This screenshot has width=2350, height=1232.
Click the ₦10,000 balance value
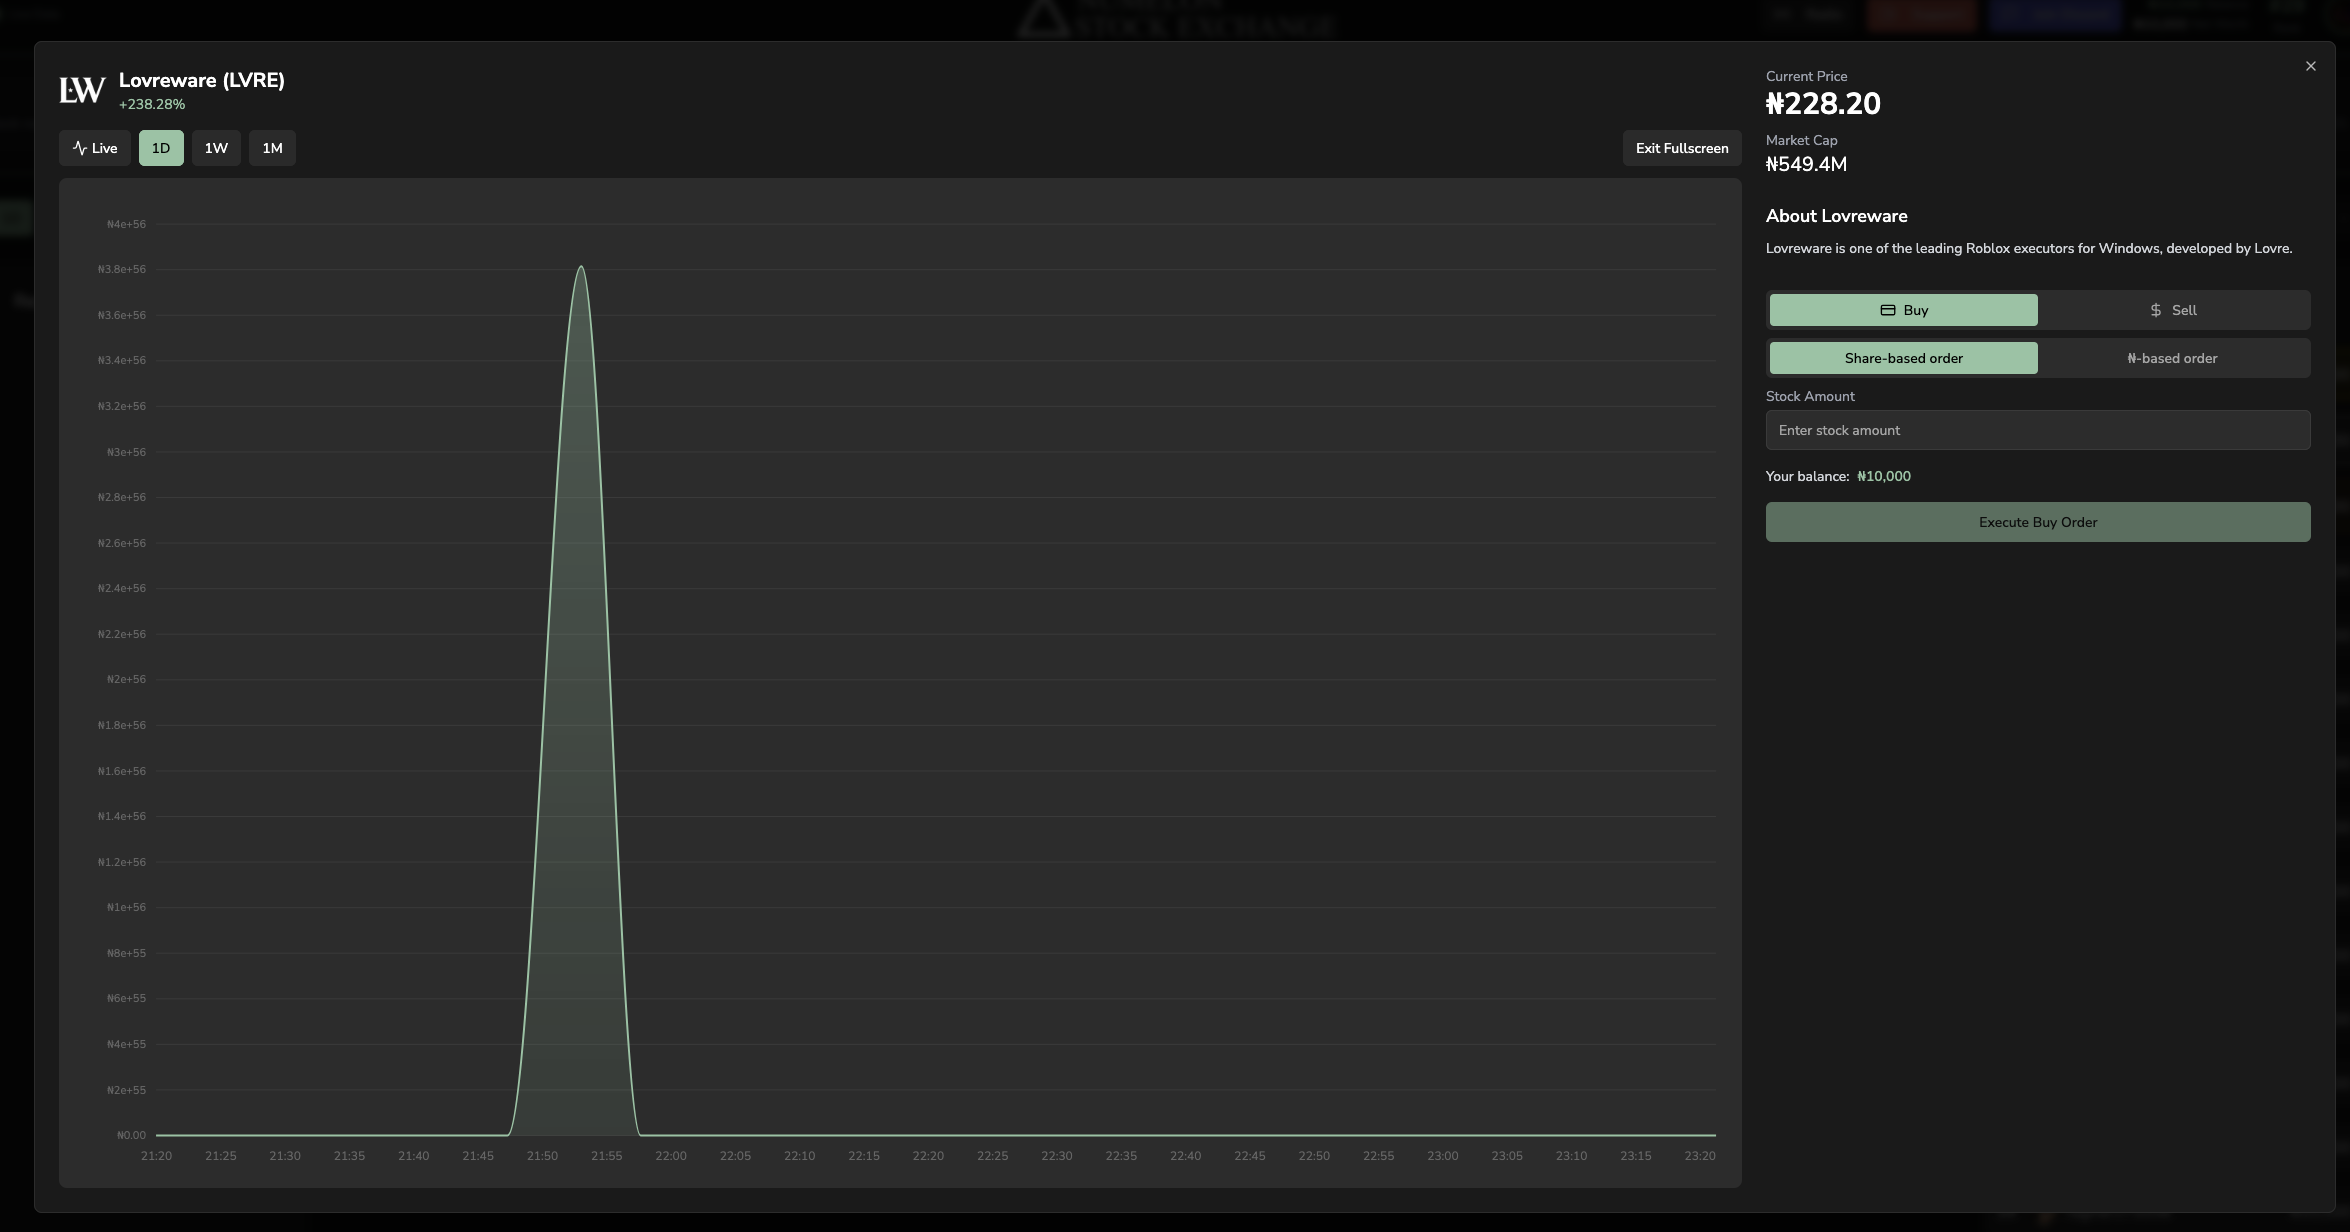pos(1884,476)
